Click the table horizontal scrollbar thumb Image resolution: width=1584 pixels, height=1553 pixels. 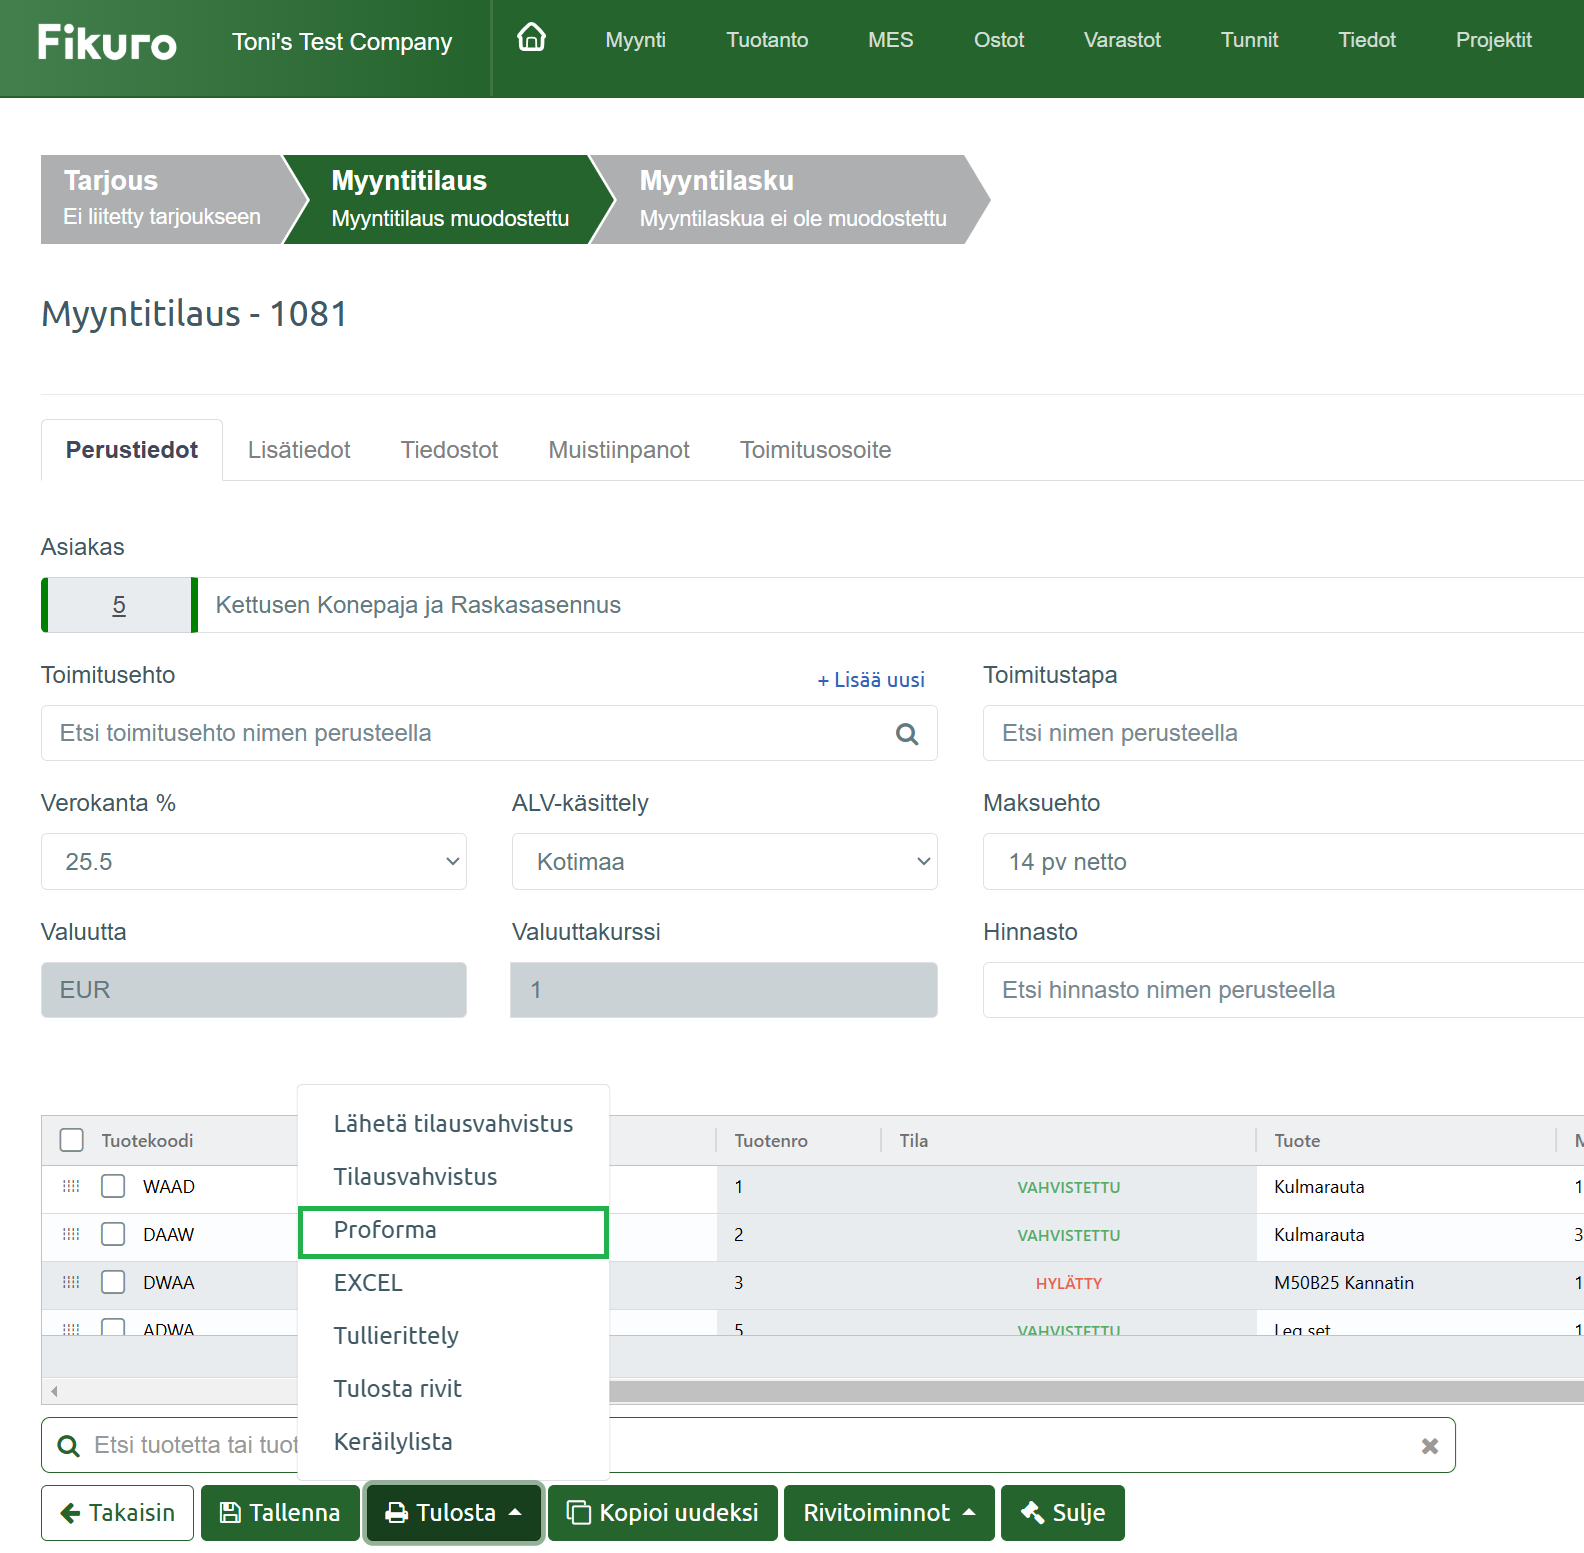coord(1096,1391)
